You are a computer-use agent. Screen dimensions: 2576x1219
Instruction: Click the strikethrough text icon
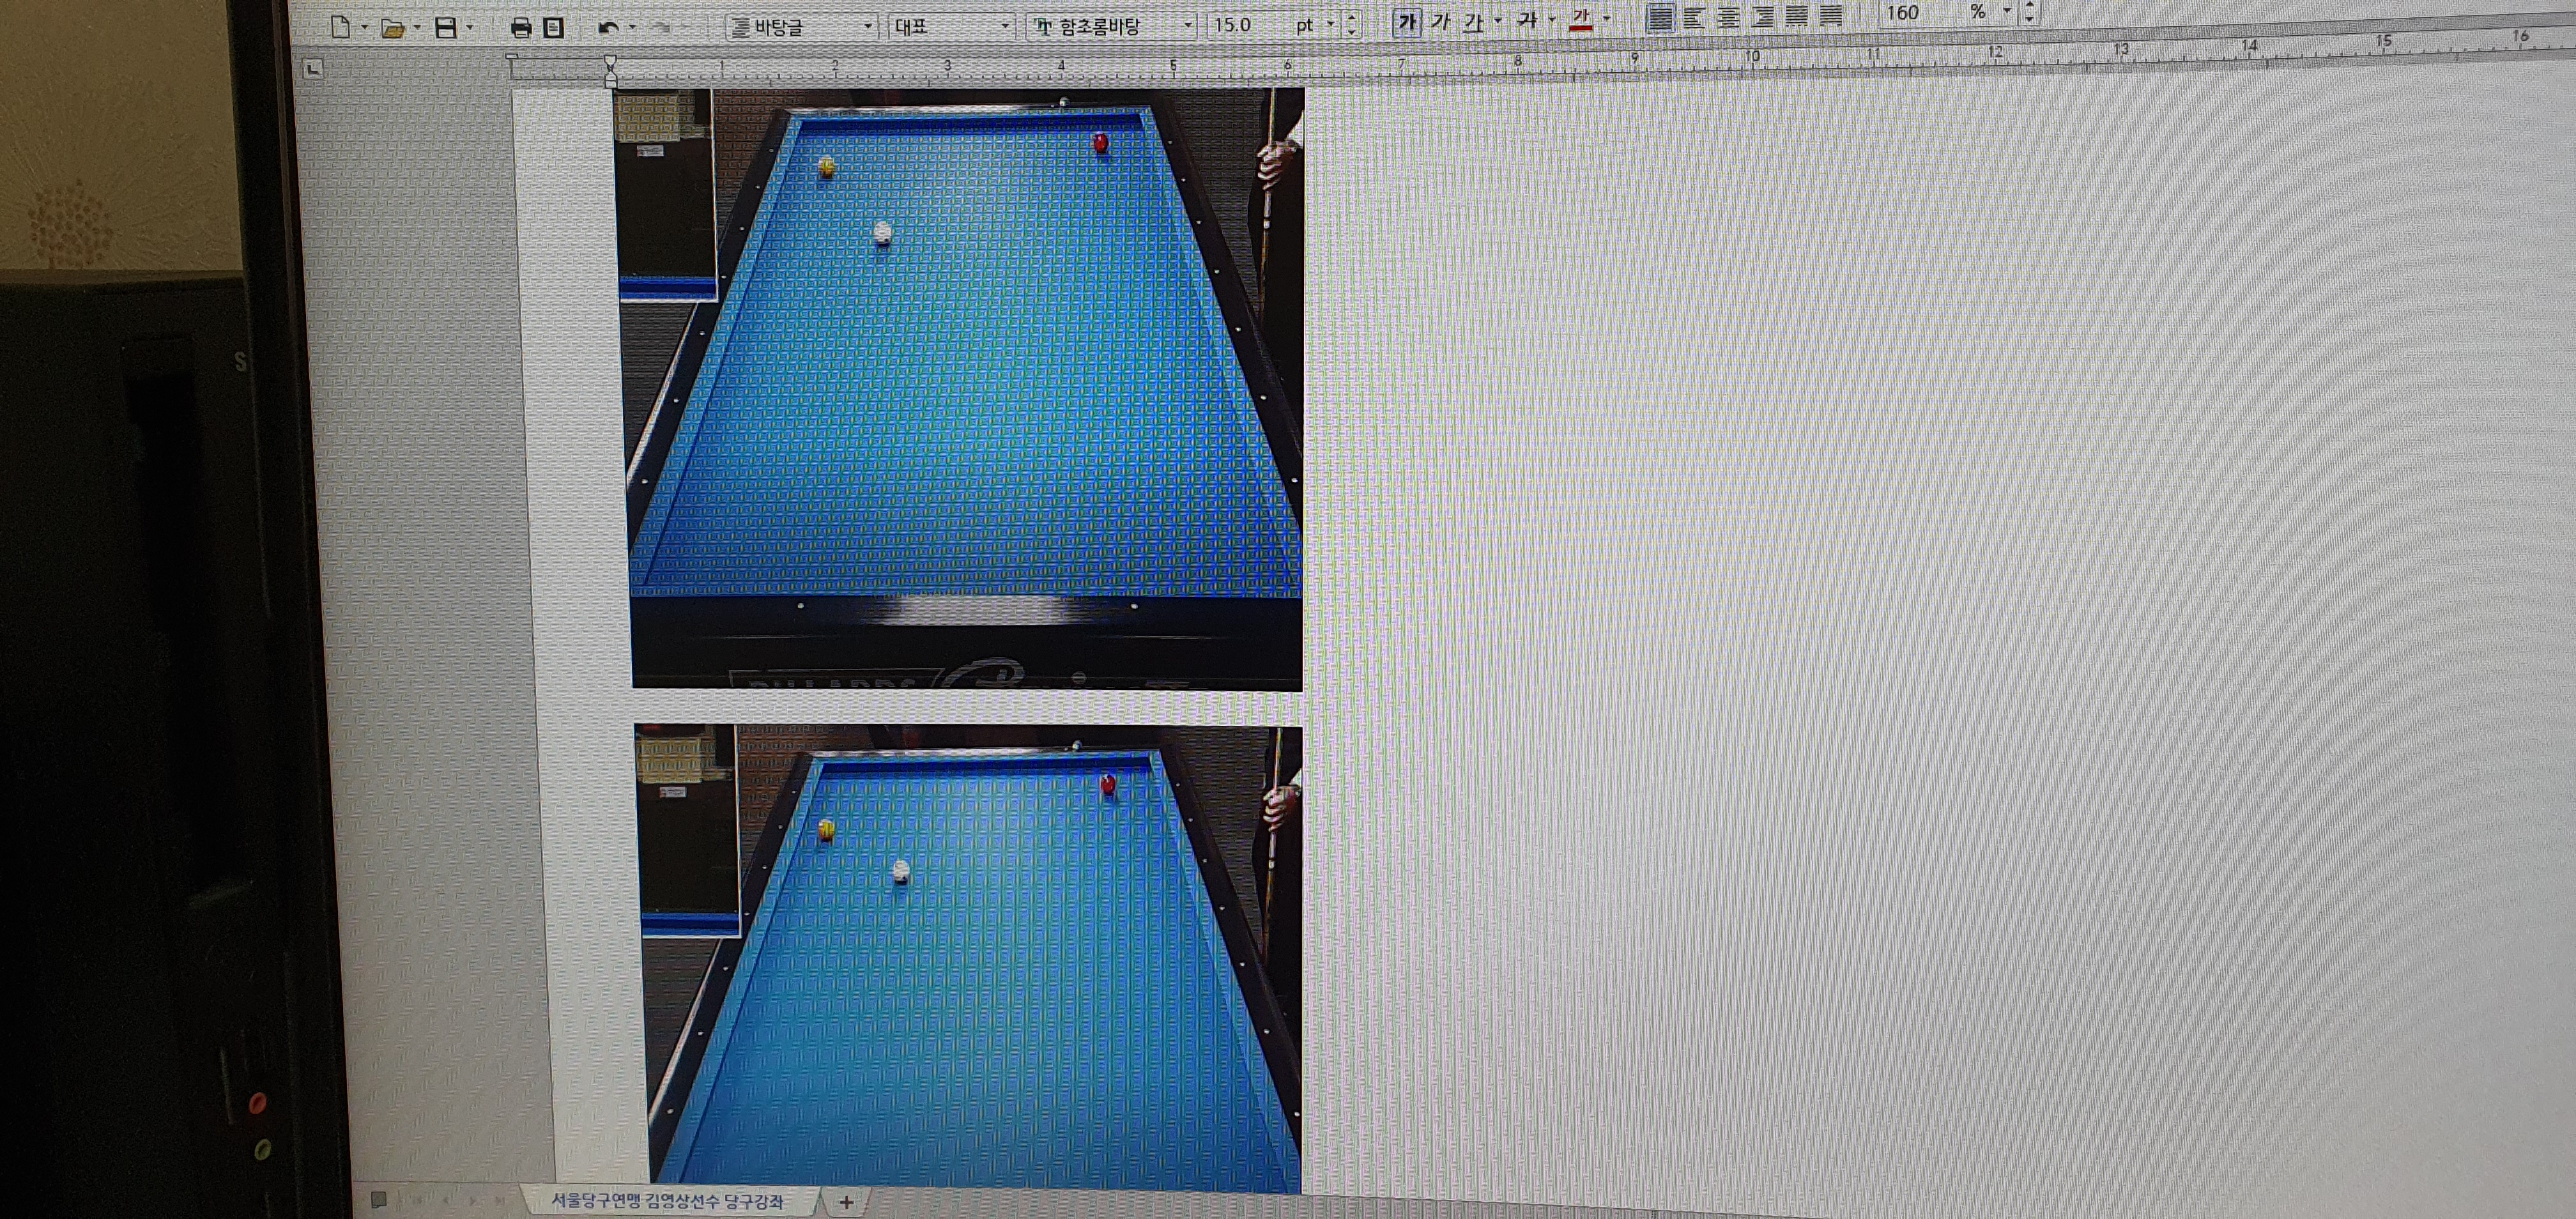[x=1526, y=20]
